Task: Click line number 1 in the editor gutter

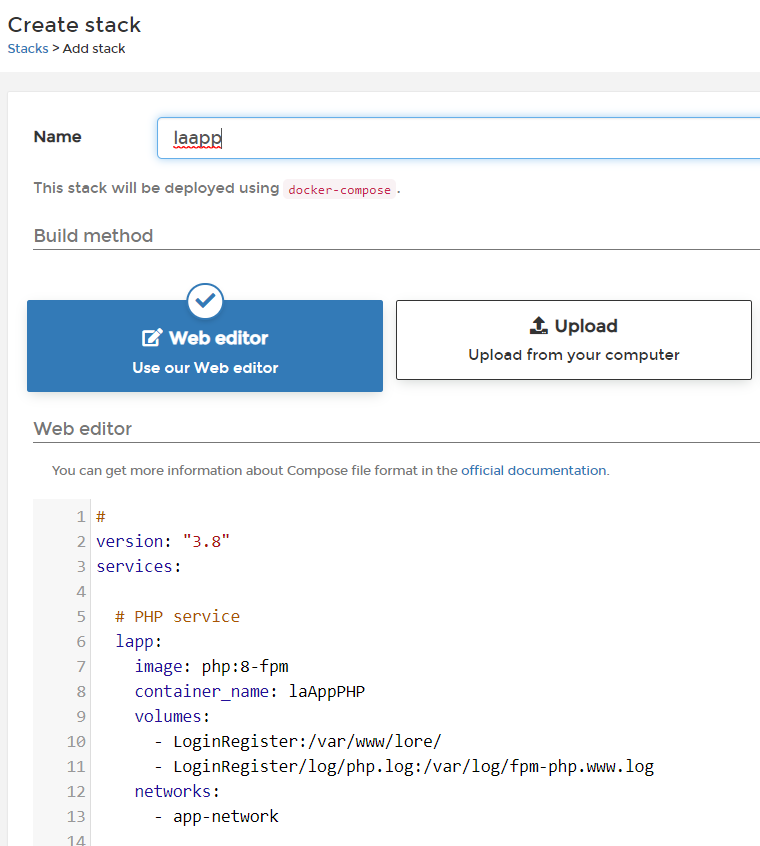Action: tap(80, 517)
